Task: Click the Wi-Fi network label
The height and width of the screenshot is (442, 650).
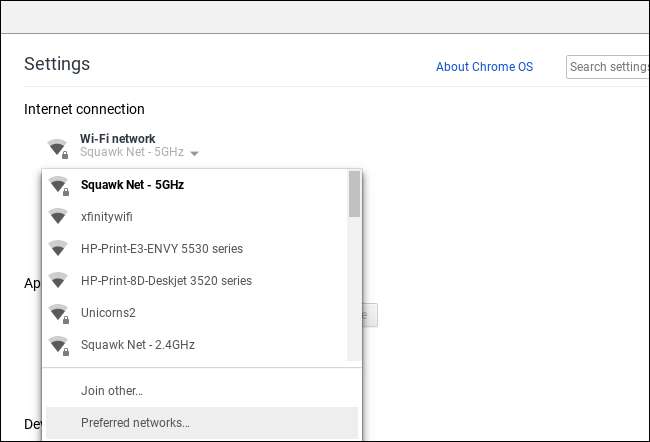Action: (x=118, y=139)
